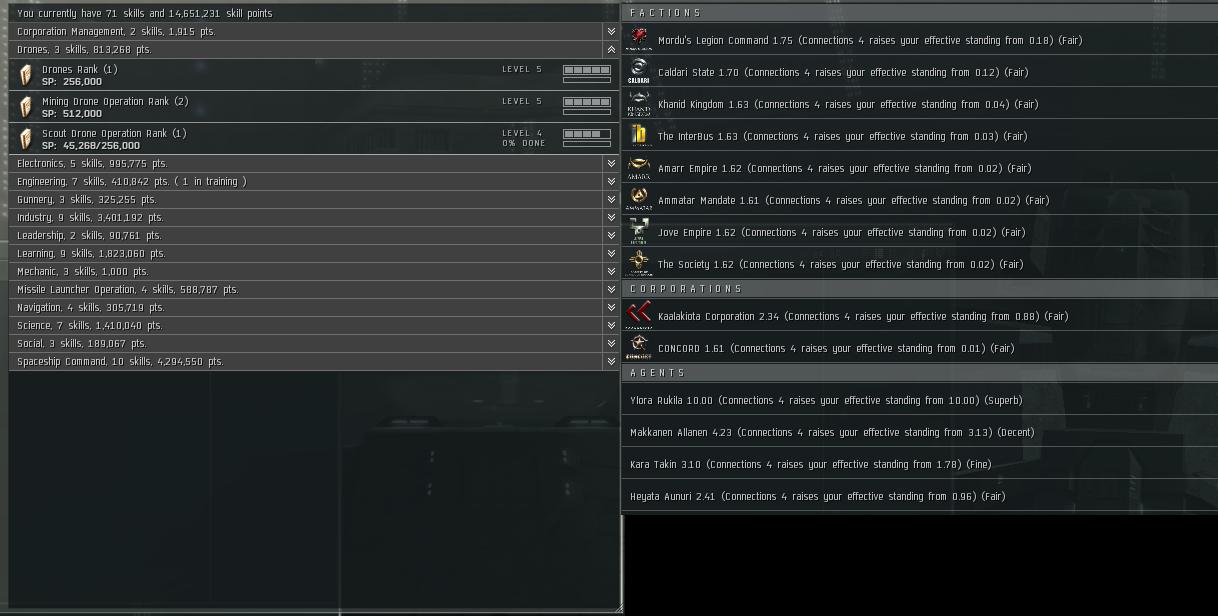The height and width of the screenshot is (616, 1218).
Task: Expand the Gunnery skill group
Action: 611,200
